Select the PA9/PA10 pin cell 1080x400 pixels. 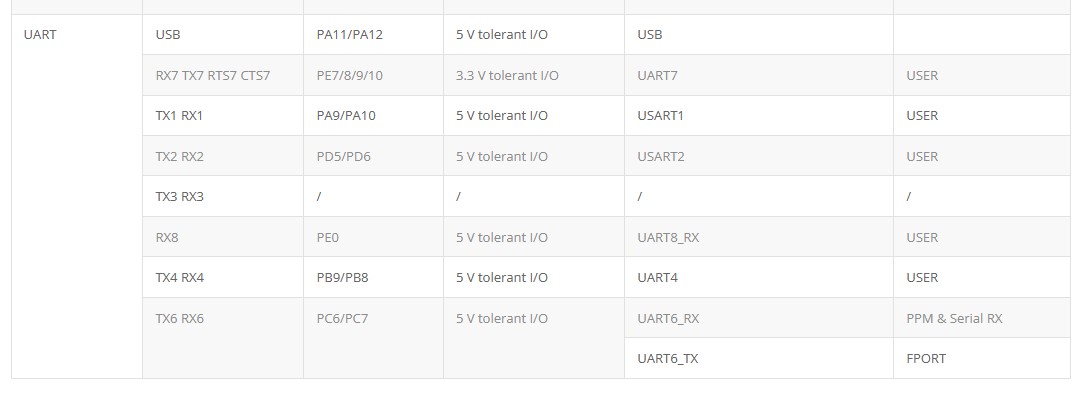click(373, 116)
